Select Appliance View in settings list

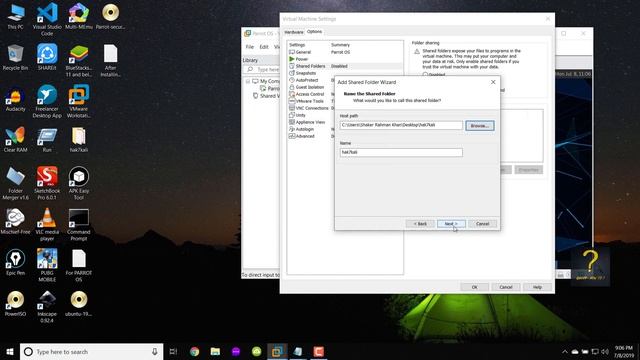click(x=311, y=122)
